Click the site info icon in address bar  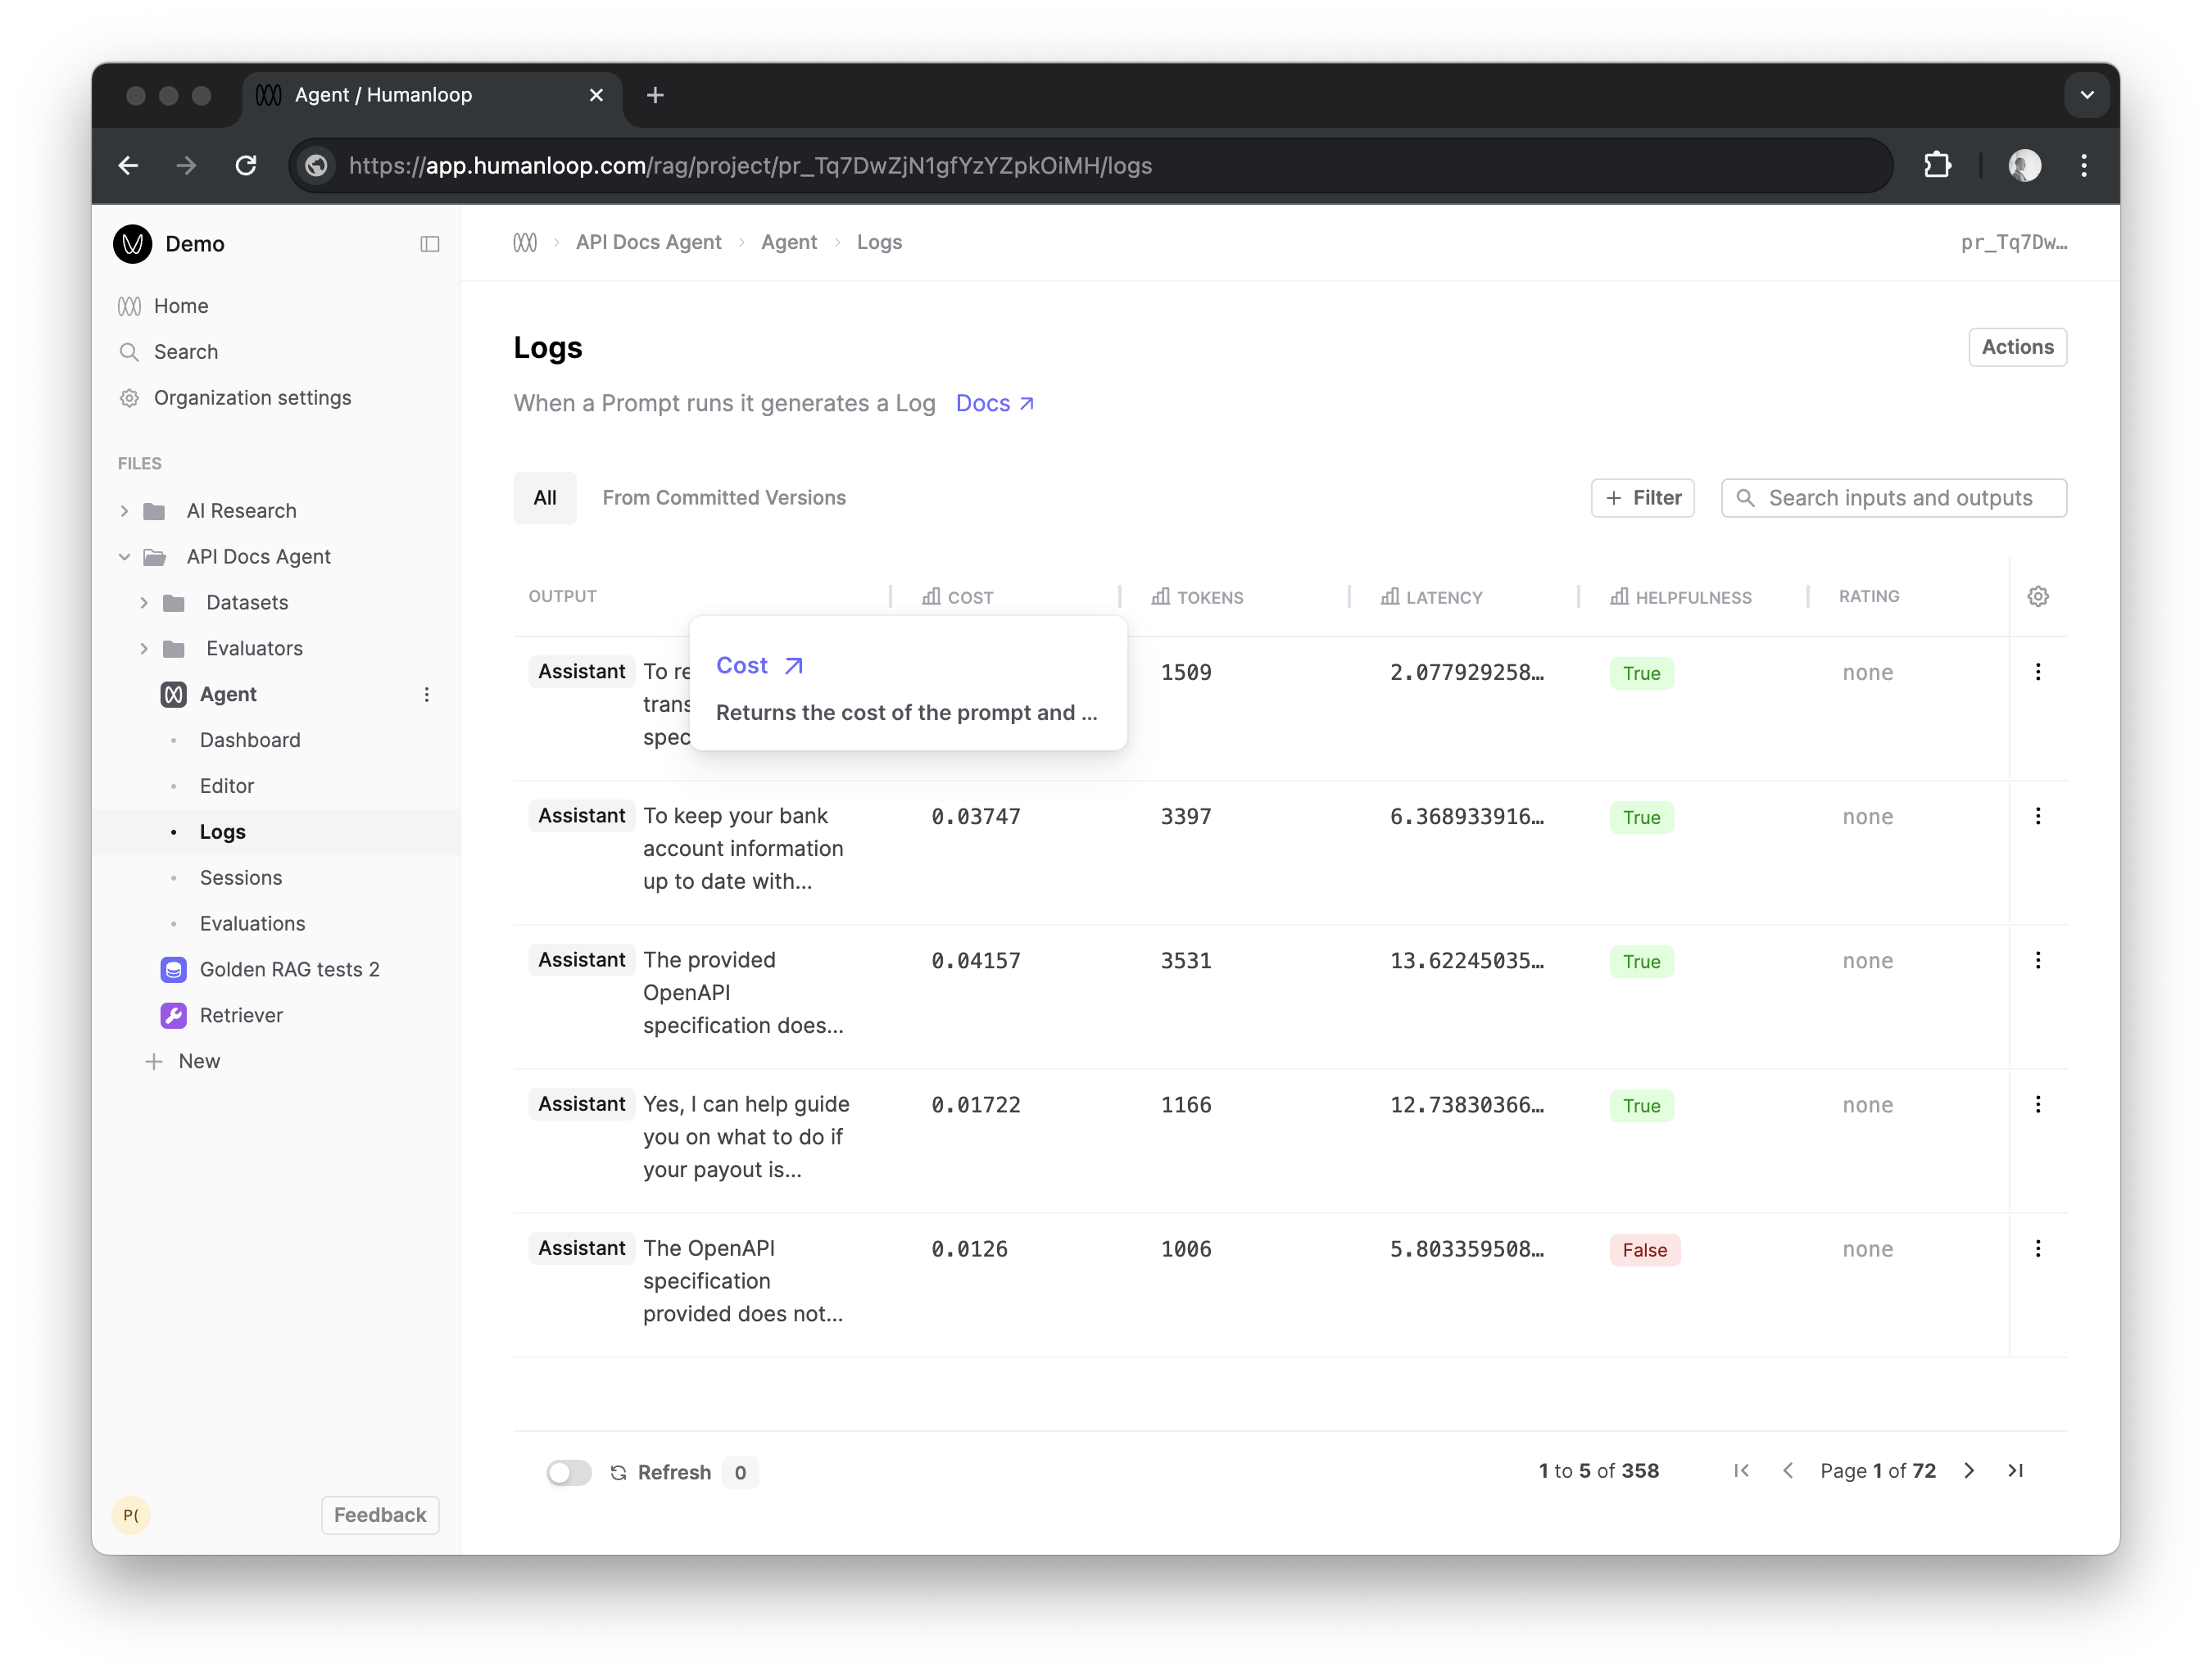coord(317,165)
